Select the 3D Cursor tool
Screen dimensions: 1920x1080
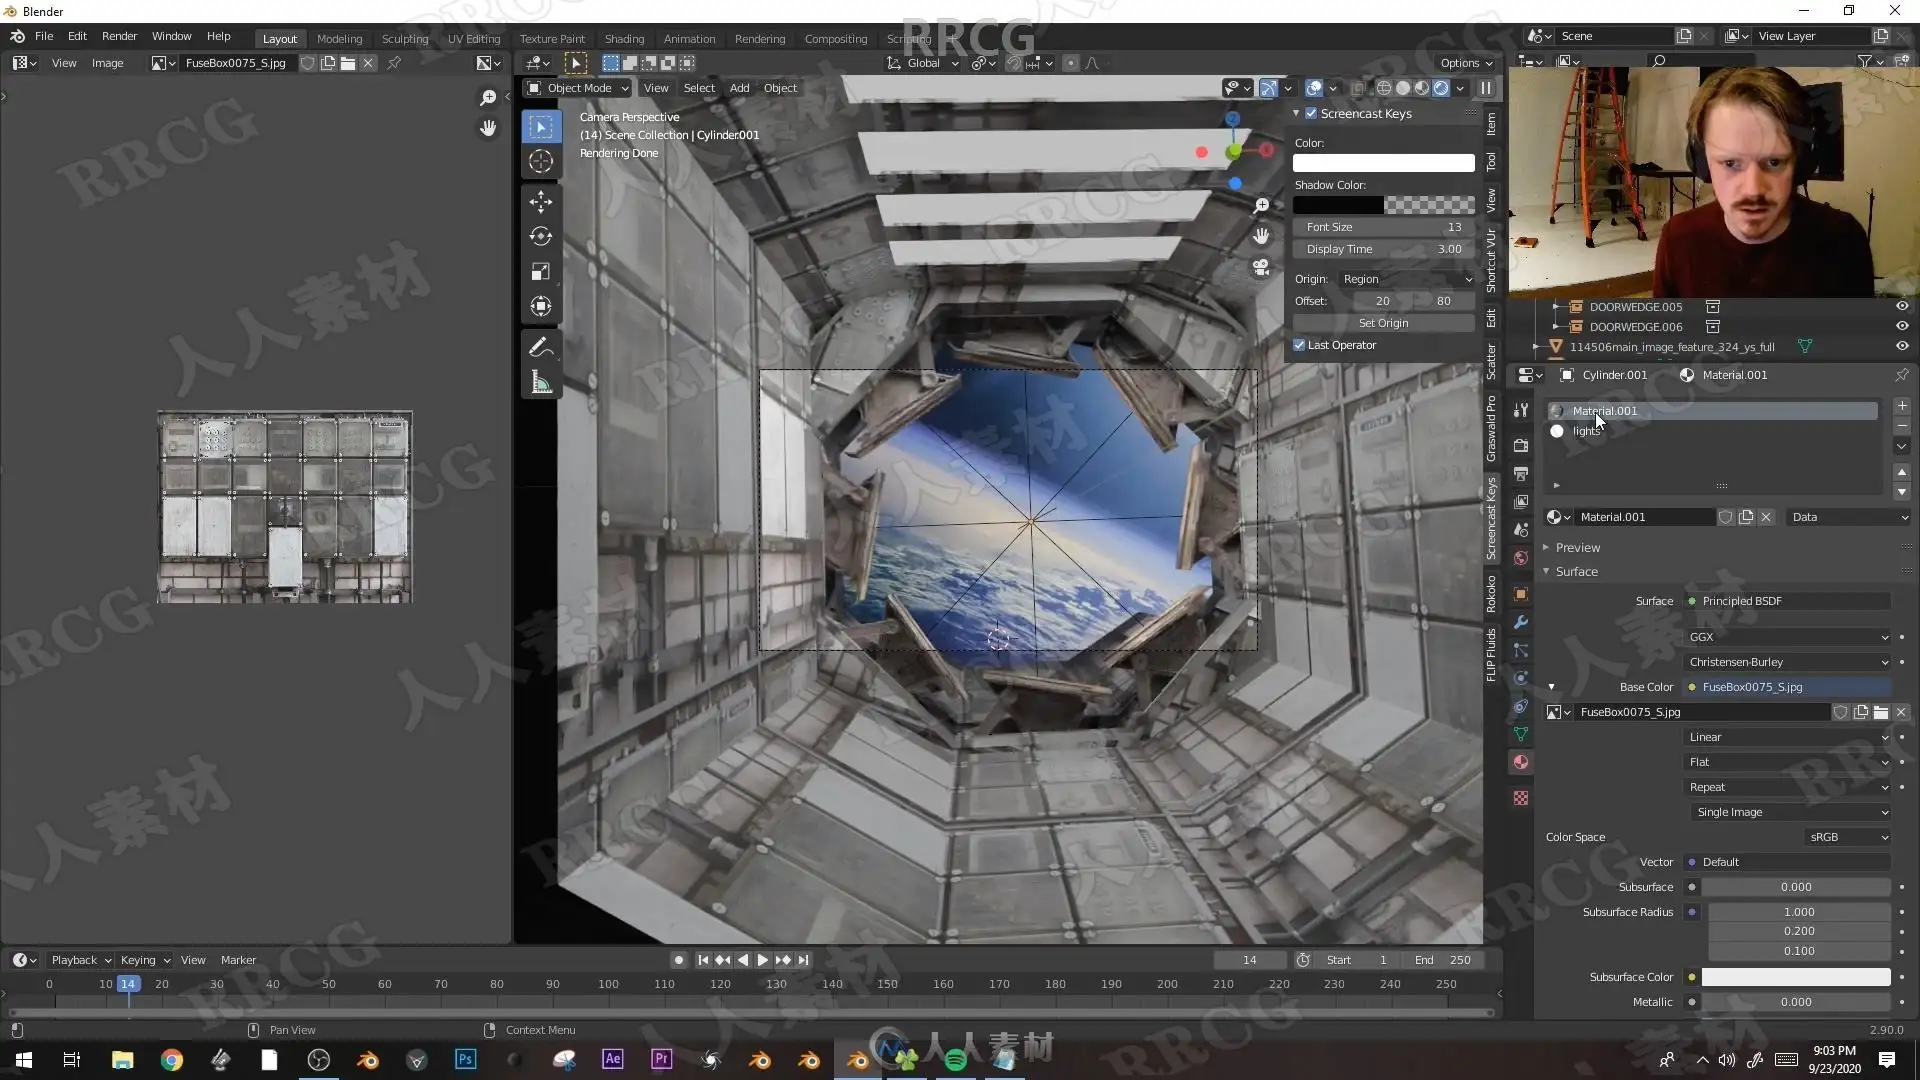(x=541, y=162)
